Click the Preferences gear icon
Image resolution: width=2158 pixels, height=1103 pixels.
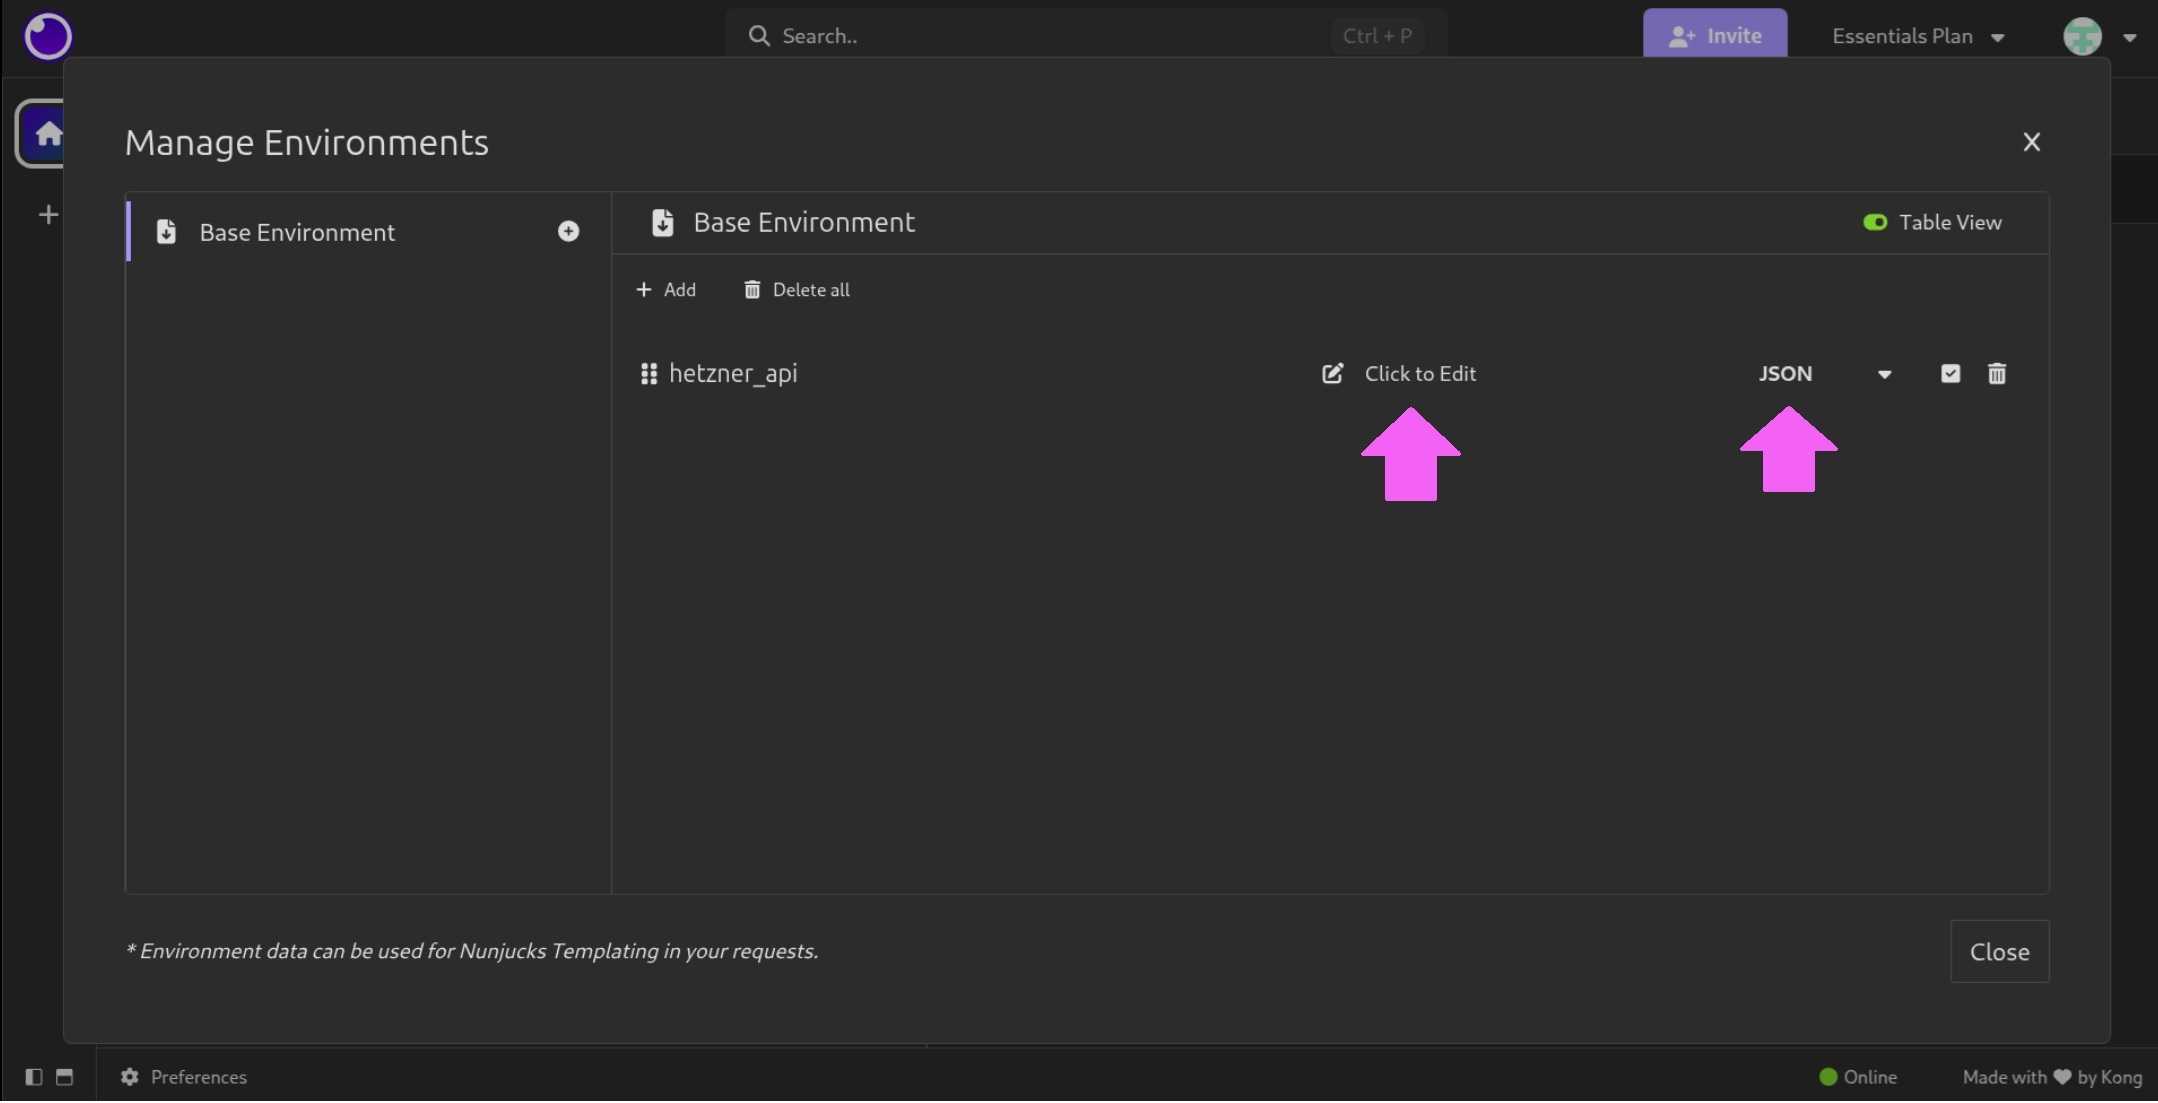point(130,1077)
